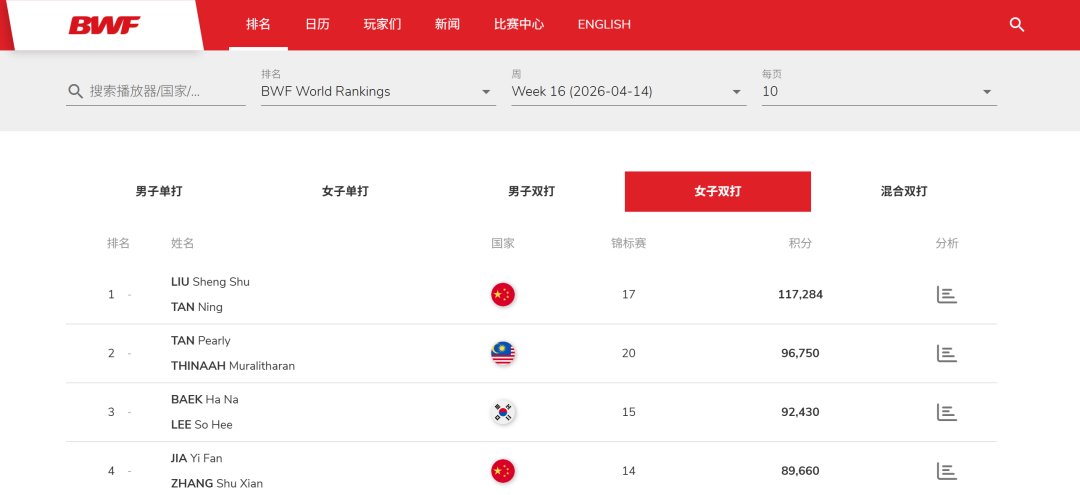Open the search magnifier in the header

pyautogui.click(x=1017, y=25)
